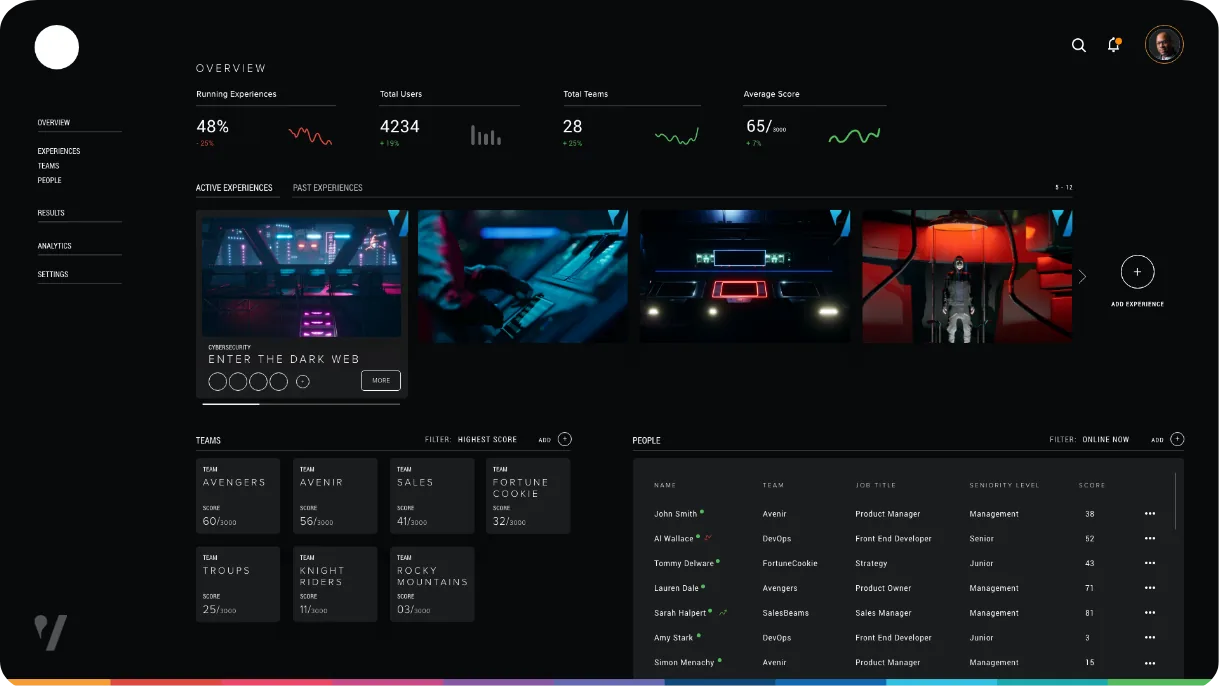The height and width of the screenshot is (692, 1219).
Task: Open the user profile avatar
Action: 1164,44
